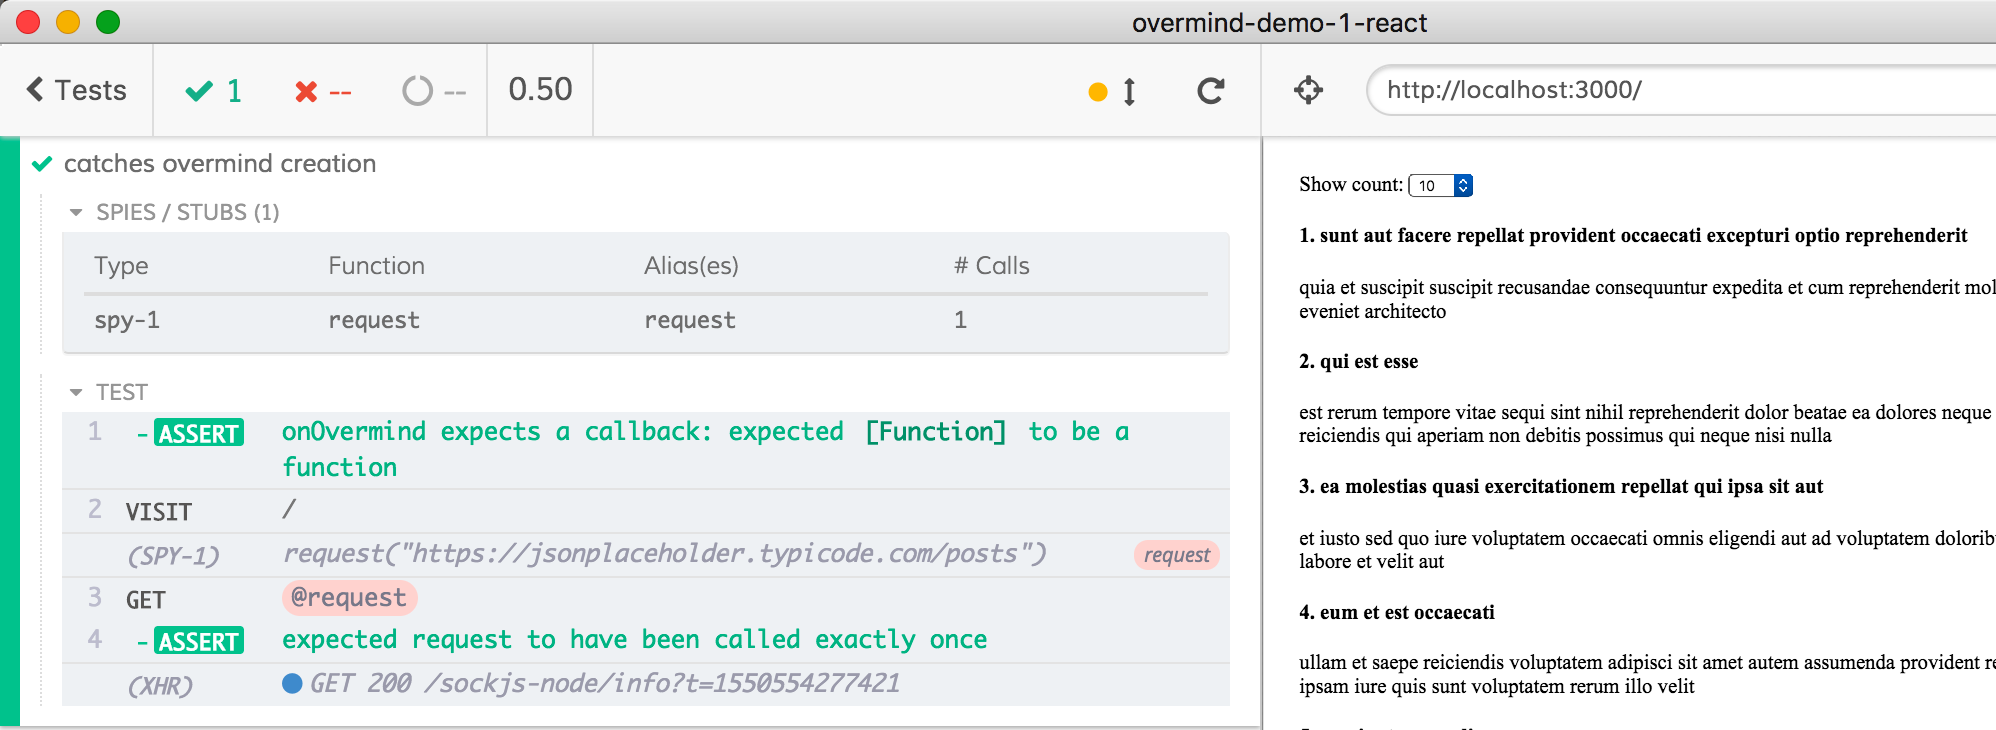Image resolution: width=1996 pixels, height=730 pixels.
Task: Click the yellow macOS minimize button
Action: point(68,22)
